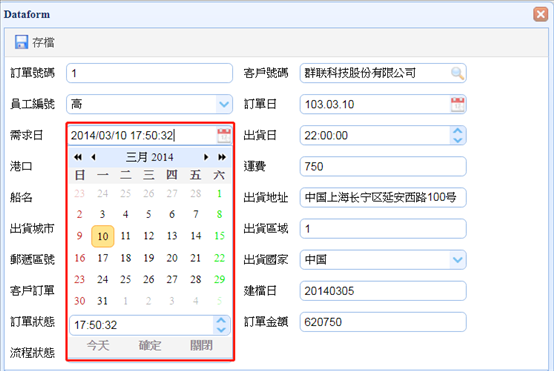
Task: Choose March 31 on the calendar
Action: [102, 301]
